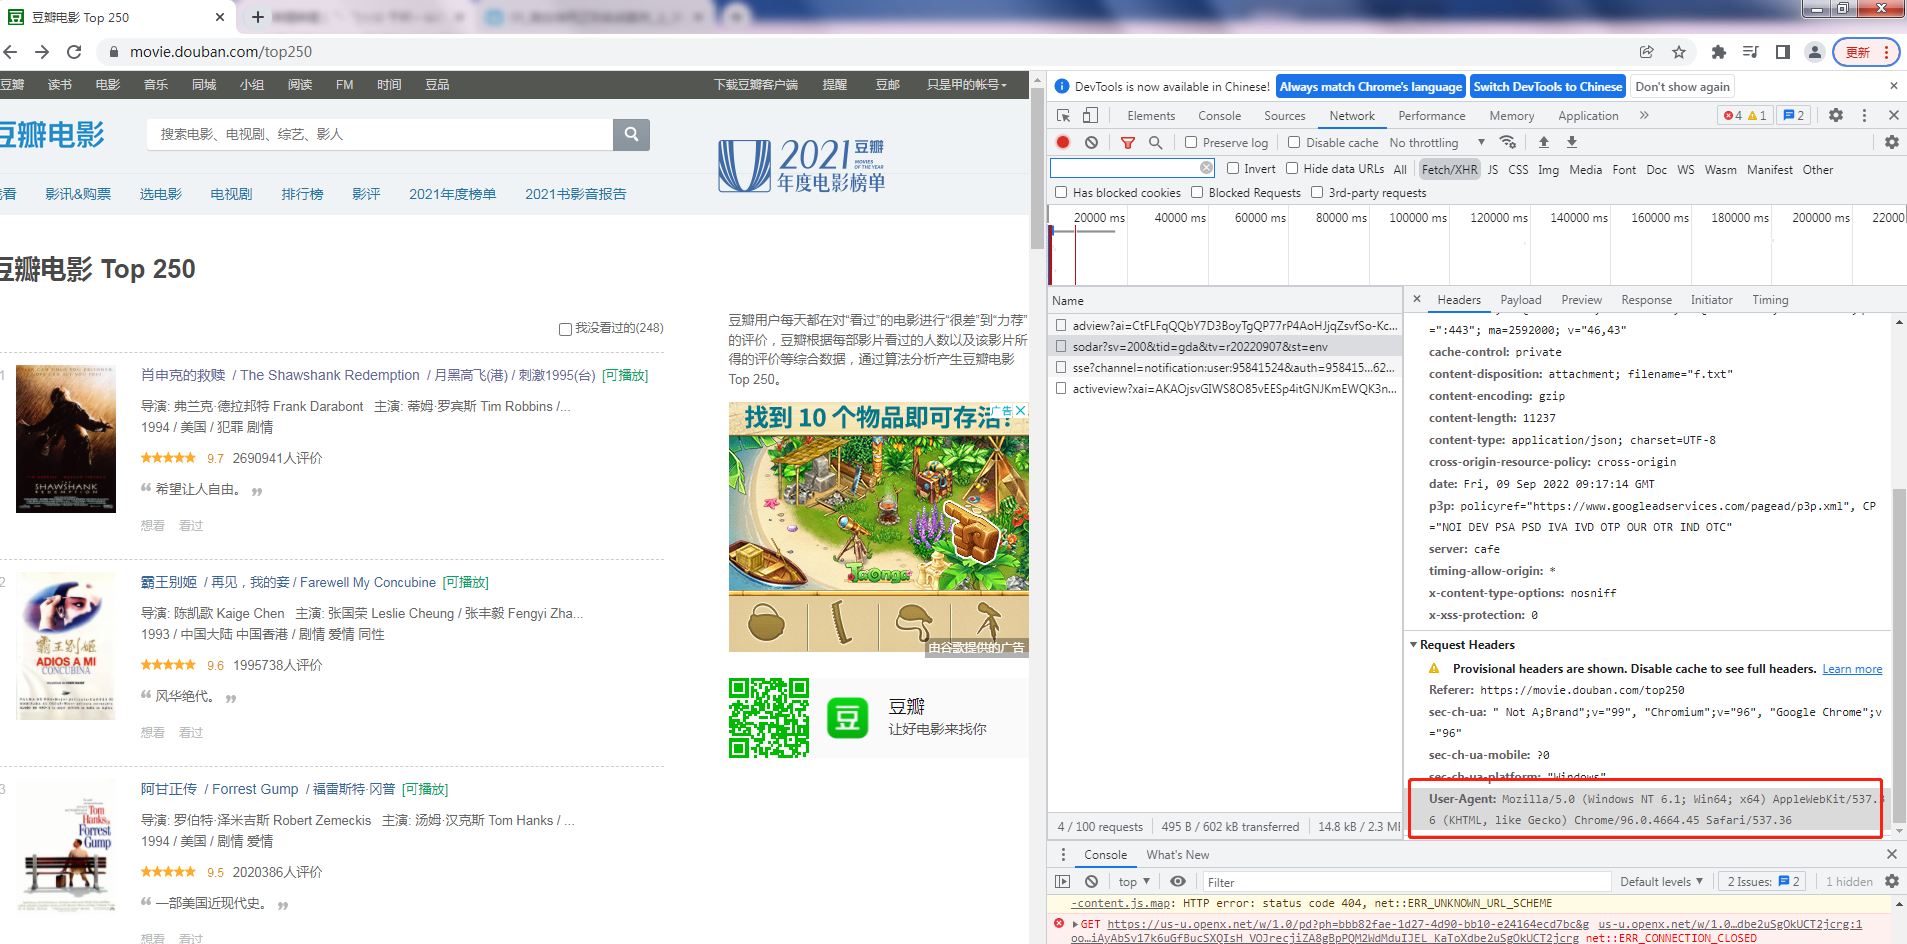Show the console sidebar
This screenshot has width=1907, height=944.
tap(1063, 882)
